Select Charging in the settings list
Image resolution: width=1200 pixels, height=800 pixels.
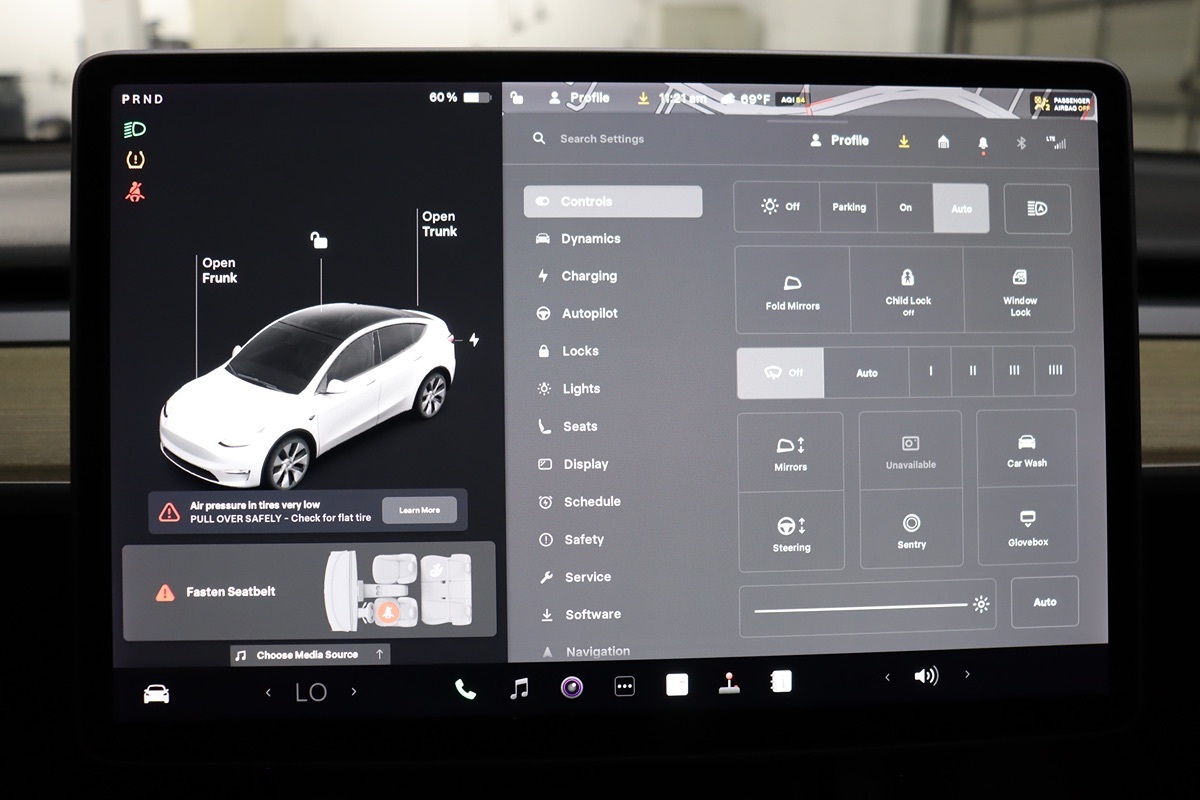click(588, 276)
